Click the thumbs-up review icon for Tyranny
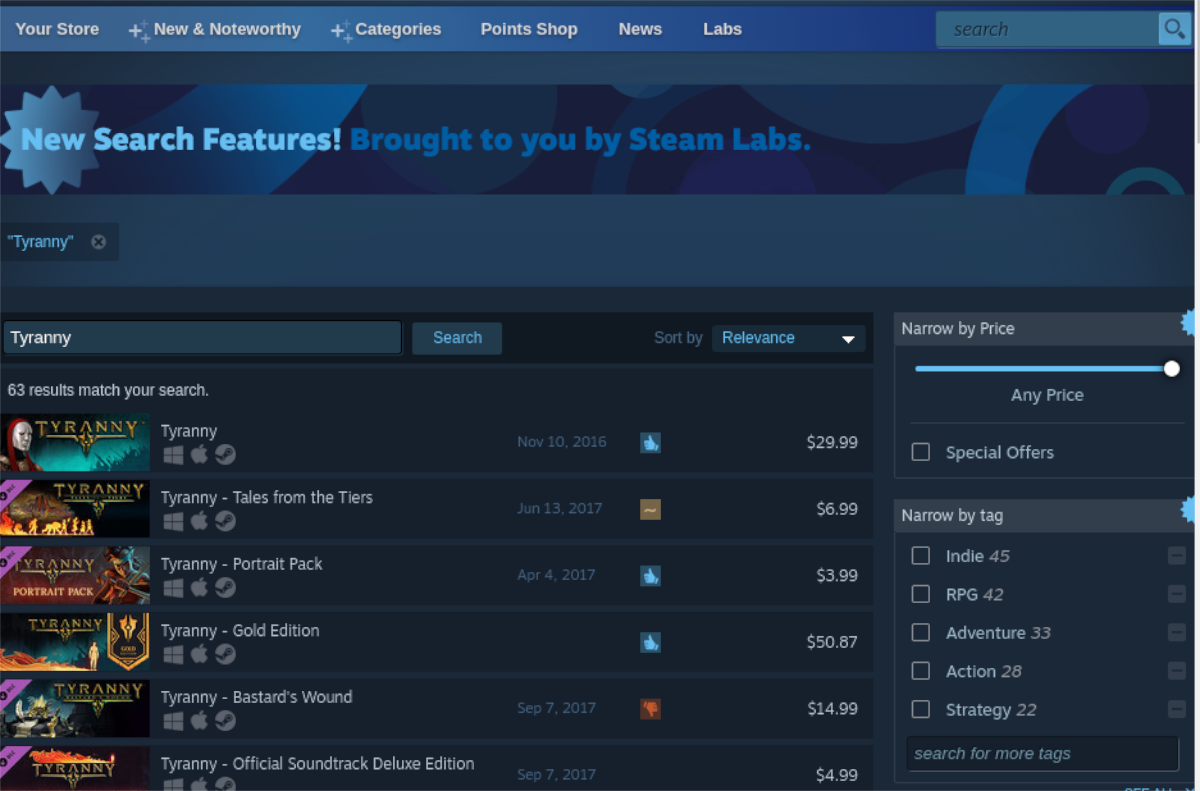This screenshot has width=1200, height=791. pos(650,442)
